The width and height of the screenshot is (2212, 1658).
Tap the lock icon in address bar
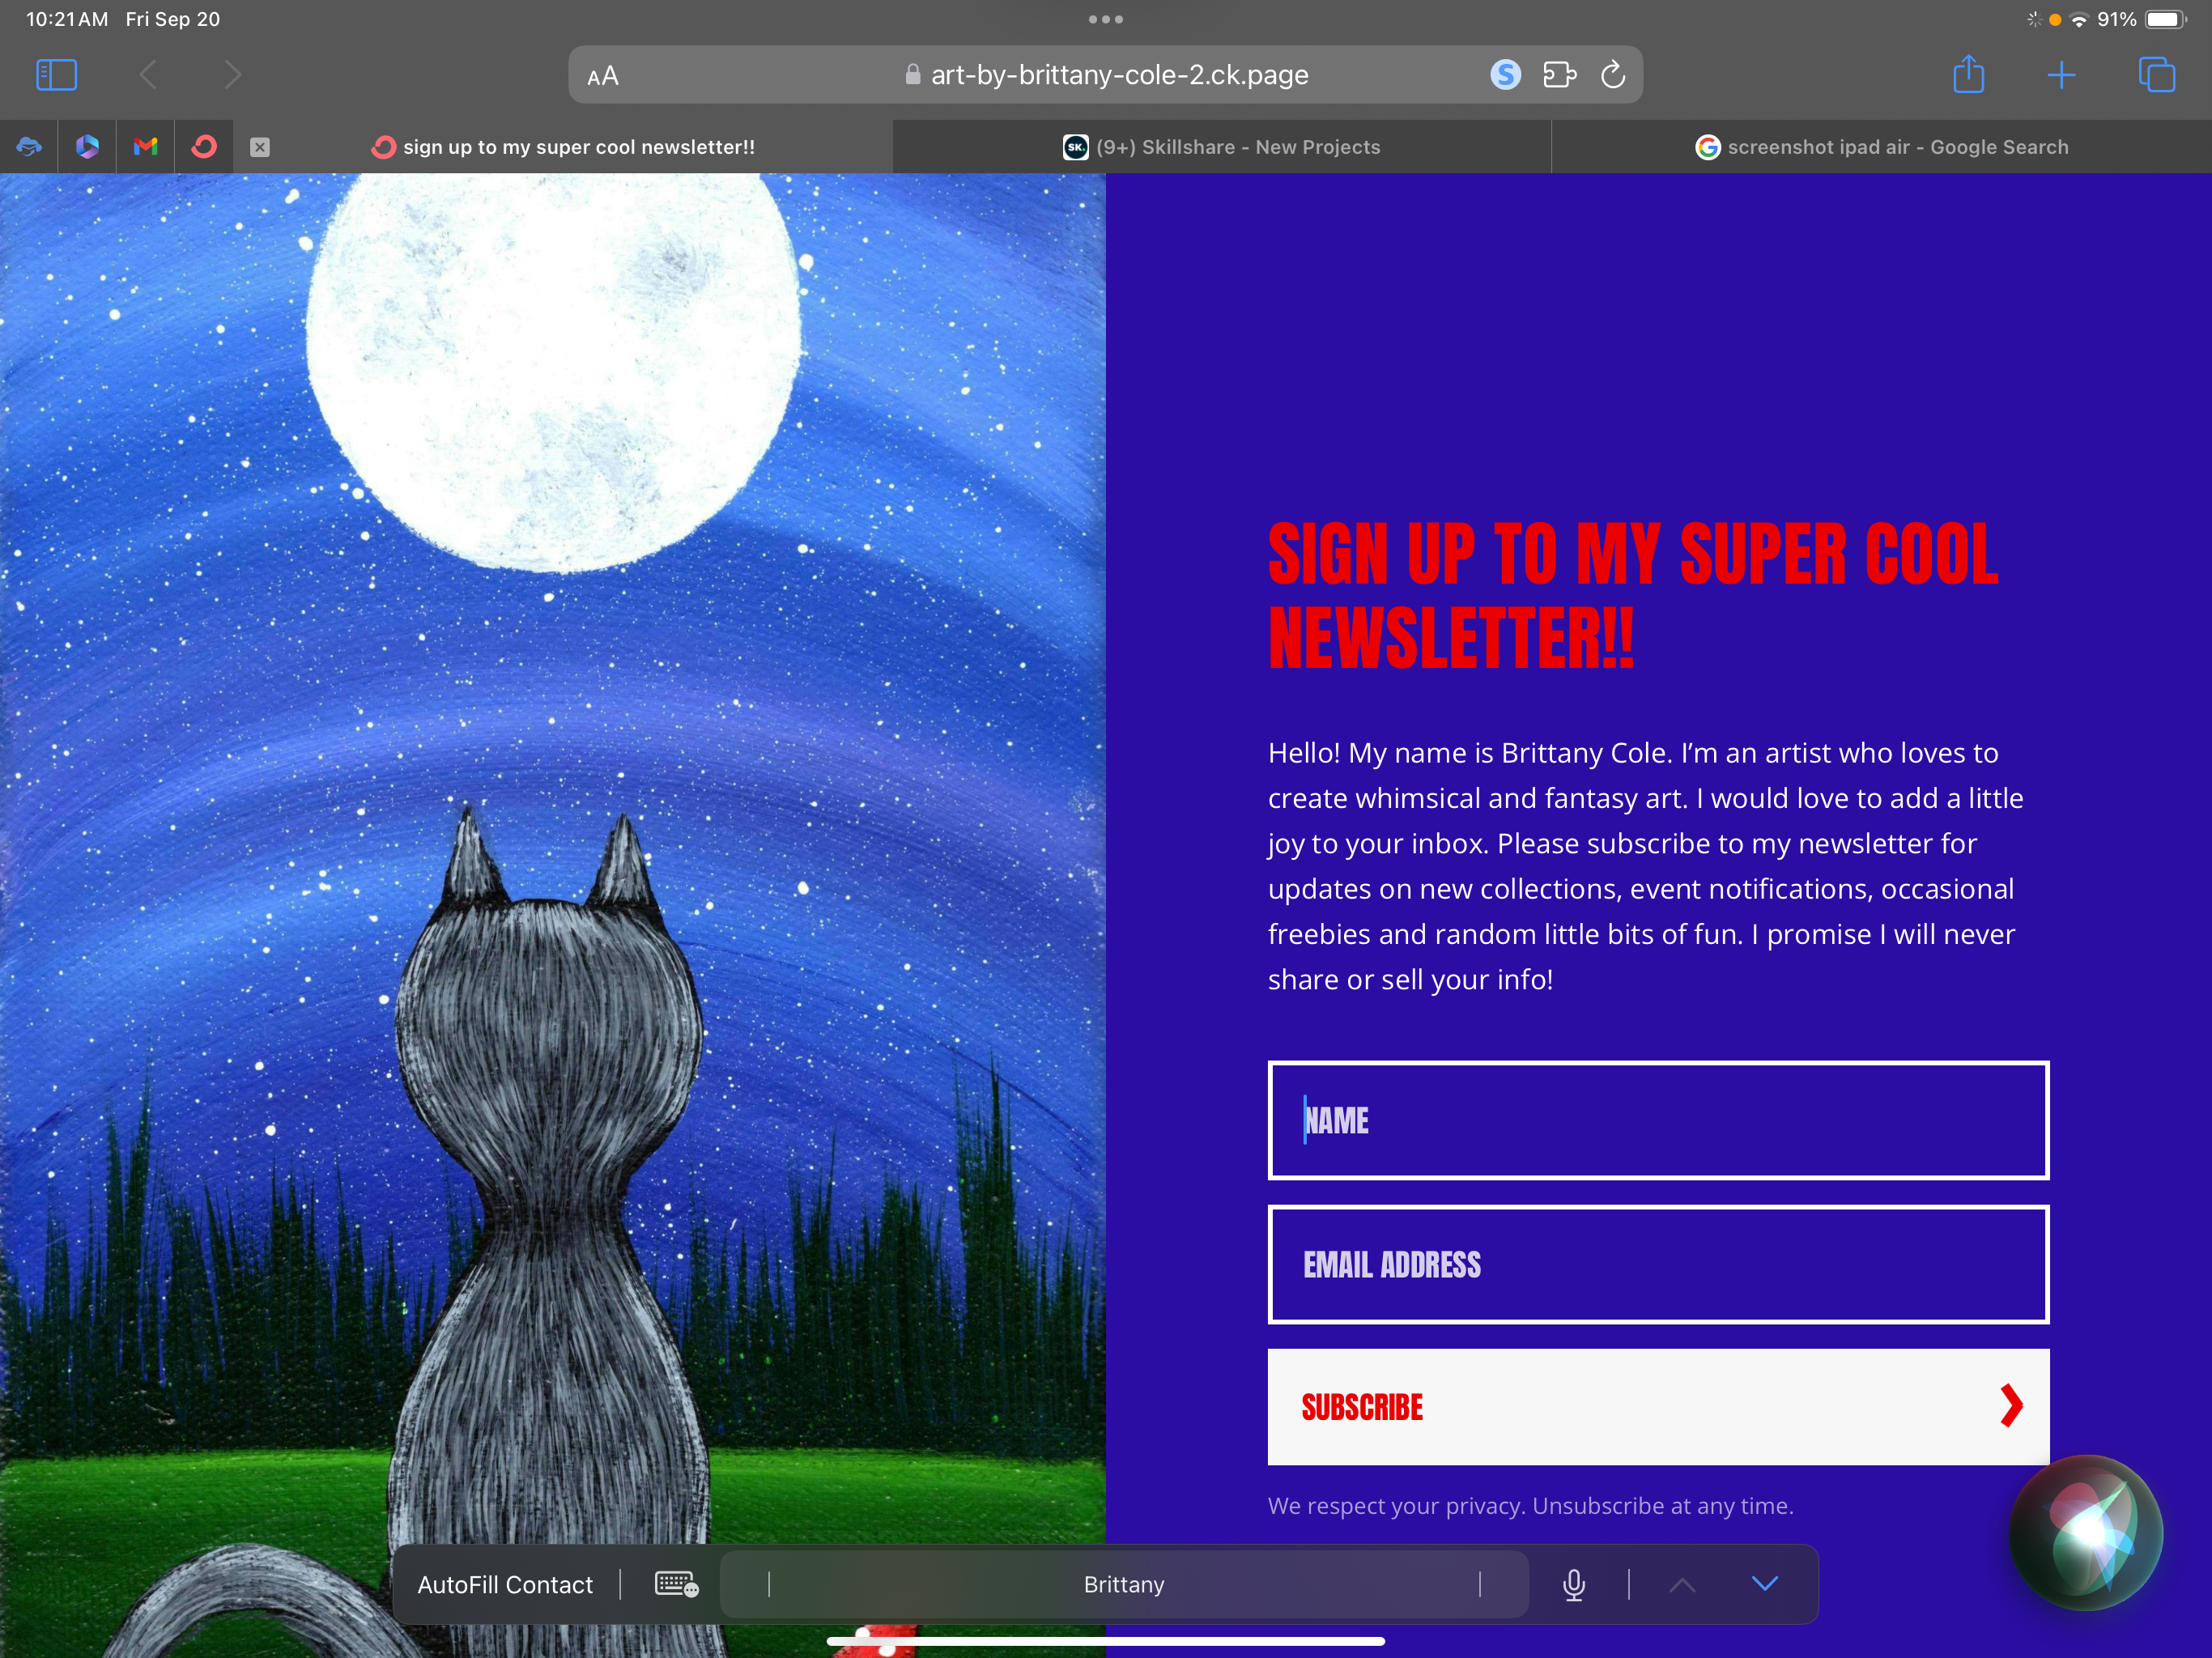[912, 75]
